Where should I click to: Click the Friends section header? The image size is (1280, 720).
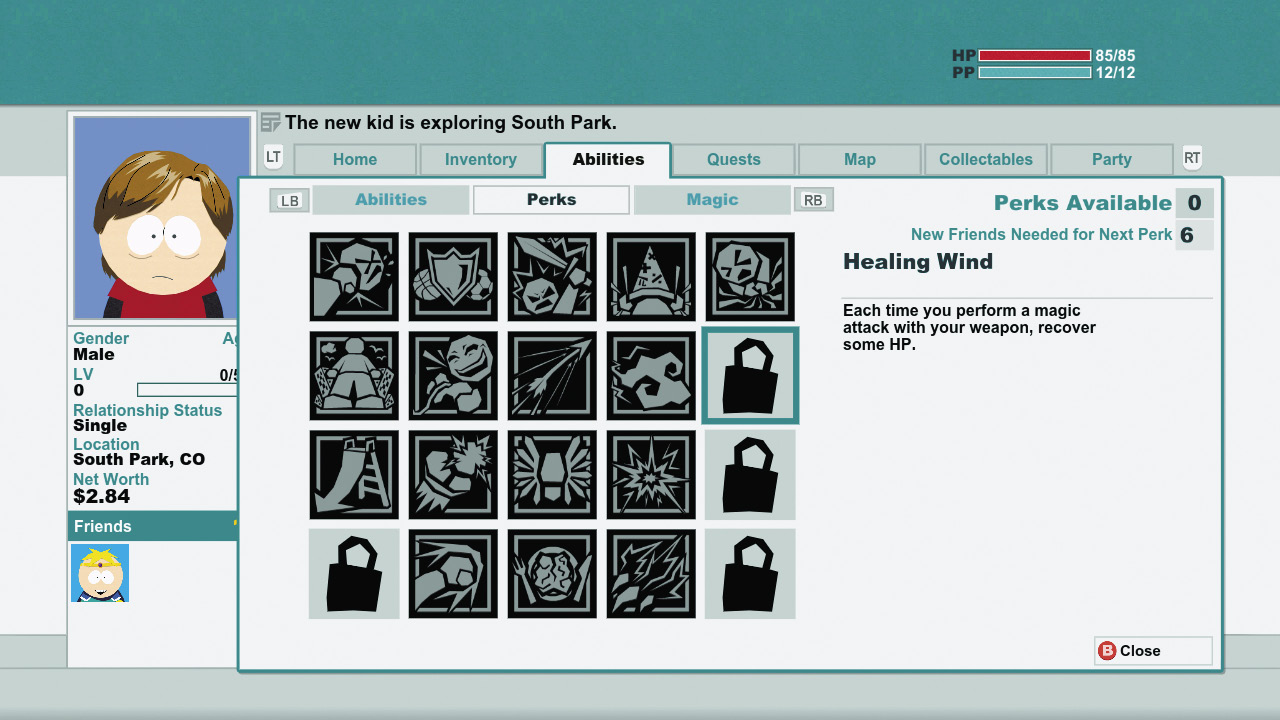152,526
